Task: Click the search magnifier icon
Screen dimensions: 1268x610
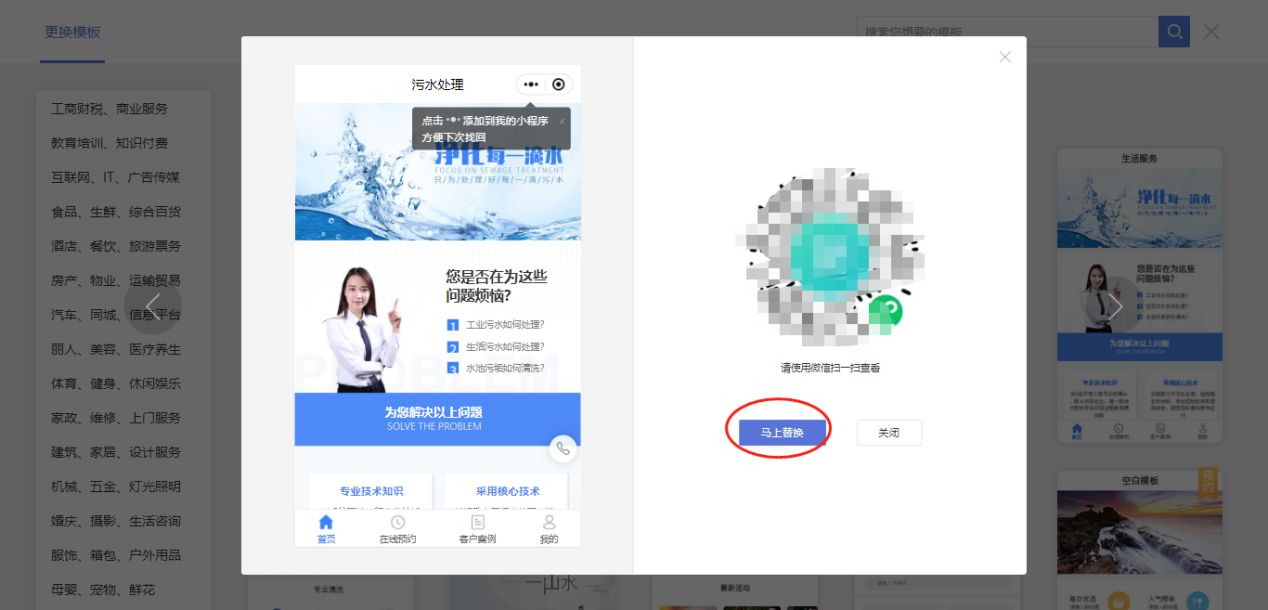Action: click(1174, 31)
